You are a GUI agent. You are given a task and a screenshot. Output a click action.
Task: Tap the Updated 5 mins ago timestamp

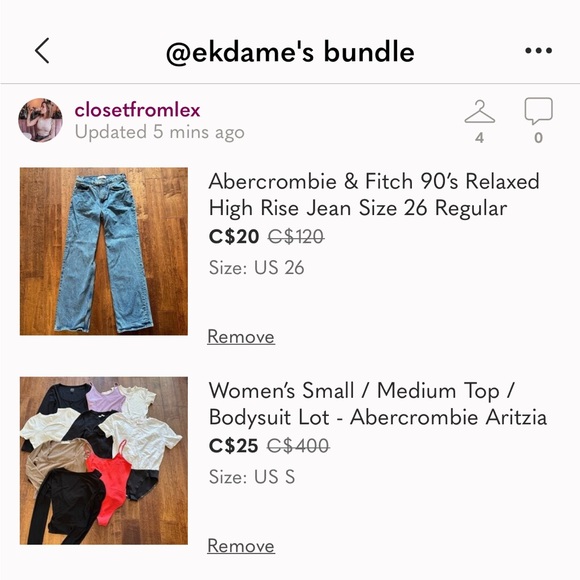point(159,132)
